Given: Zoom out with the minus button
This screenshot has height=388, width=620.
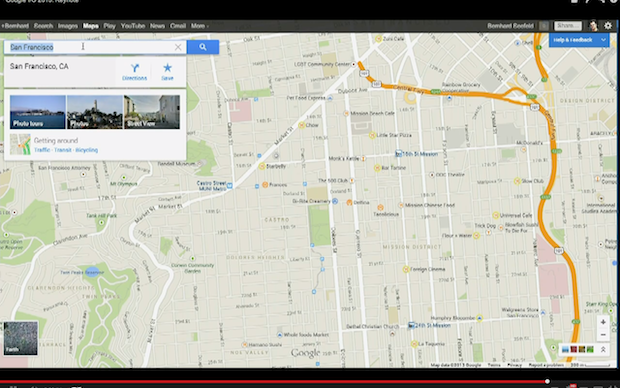Looking at the screenshot, I should [x=603, y=335].
